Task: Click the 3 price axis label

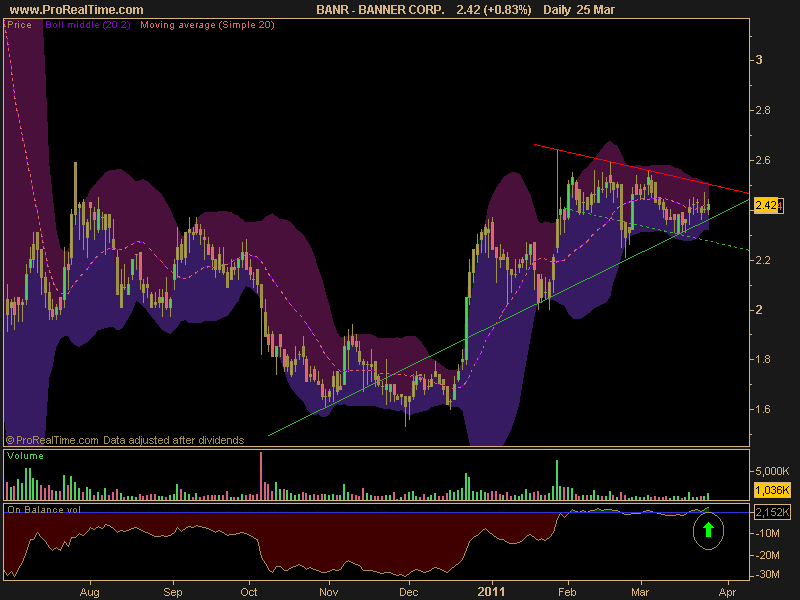Action: [759, 60]
